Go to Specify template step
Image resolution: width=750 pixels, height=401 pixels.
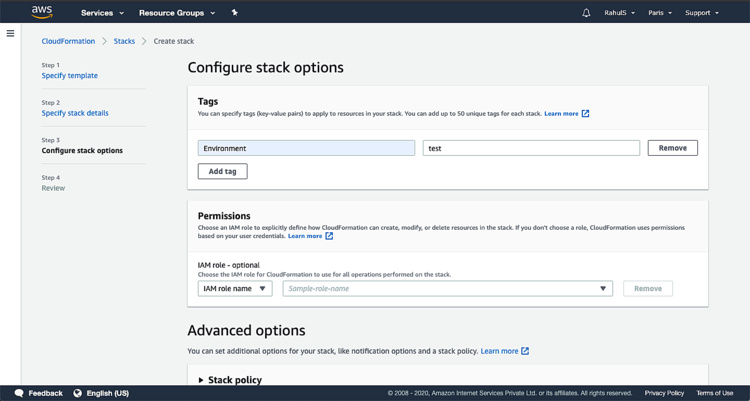click(x=69, y=76)
